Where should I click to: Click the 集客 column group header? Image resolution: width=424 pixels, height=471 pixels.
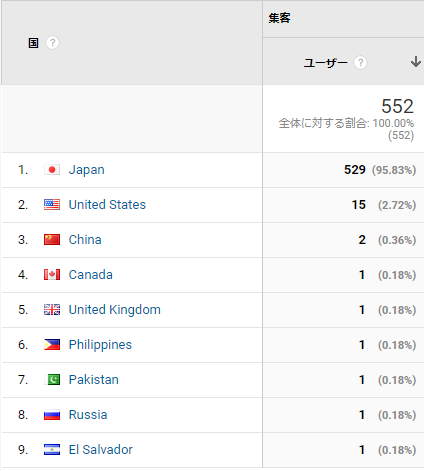click(279, 18)
